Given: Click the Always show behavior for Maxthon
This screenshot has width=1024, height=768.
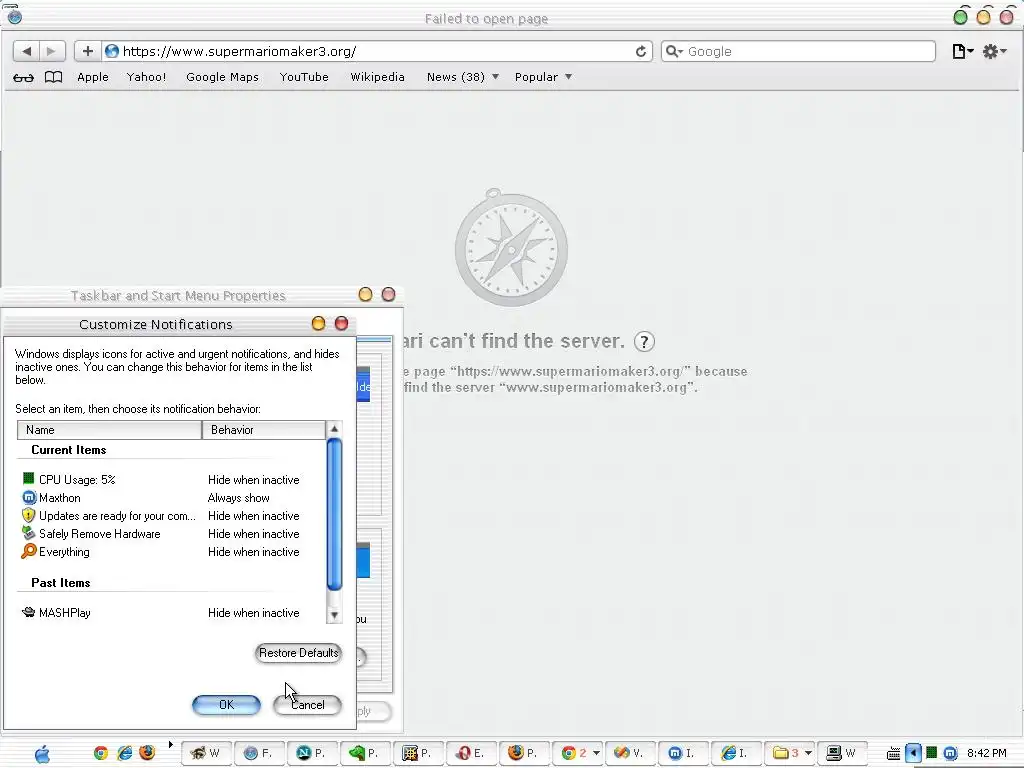Looking at the screenshot, I should pyautogui.click(x=238, y=498).
